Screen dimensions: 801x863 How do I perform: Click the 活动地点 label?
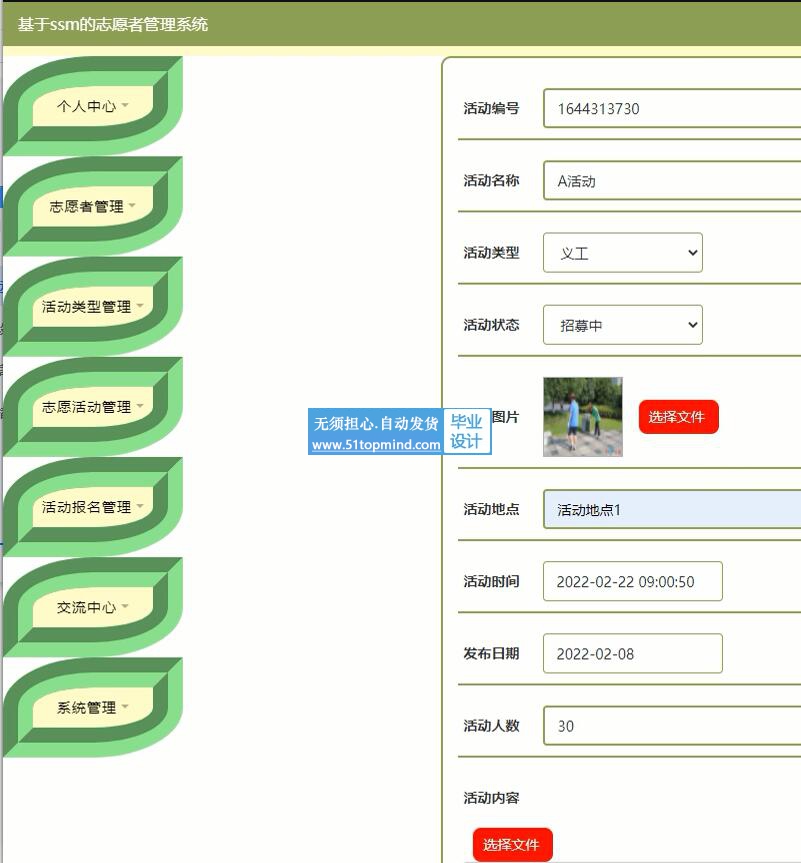[x=491, y=509]
